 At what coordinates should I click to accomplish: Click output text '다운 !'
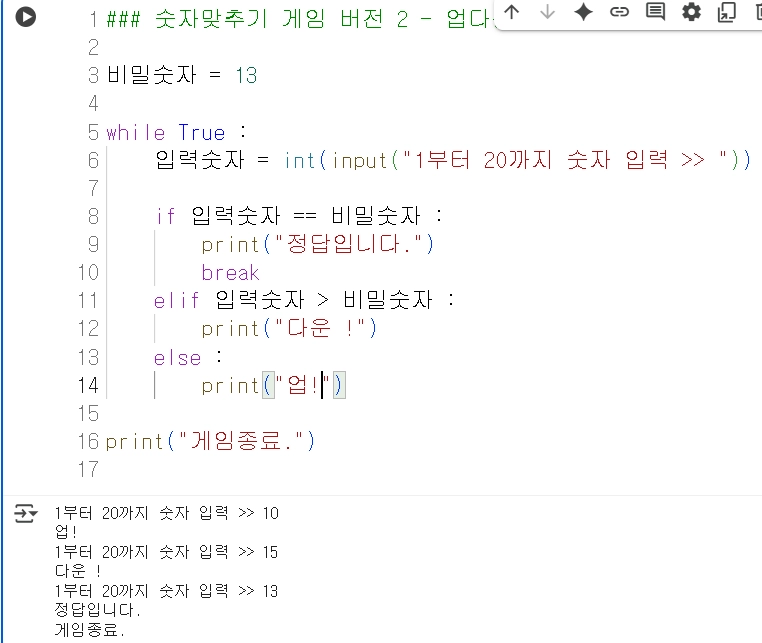78,571
